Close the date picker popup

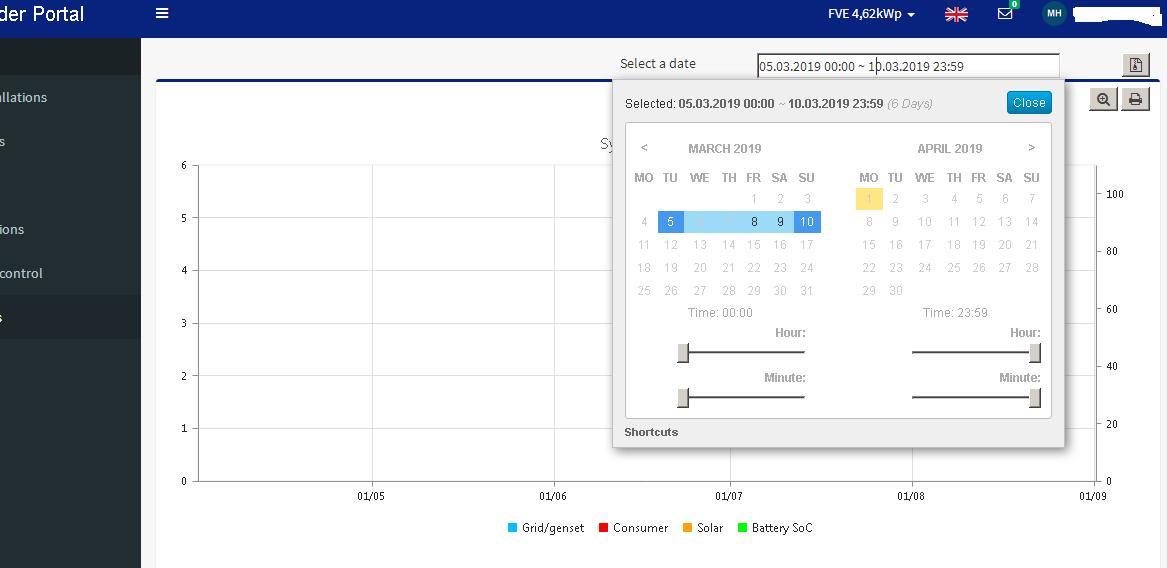[x=1029, y=103]
